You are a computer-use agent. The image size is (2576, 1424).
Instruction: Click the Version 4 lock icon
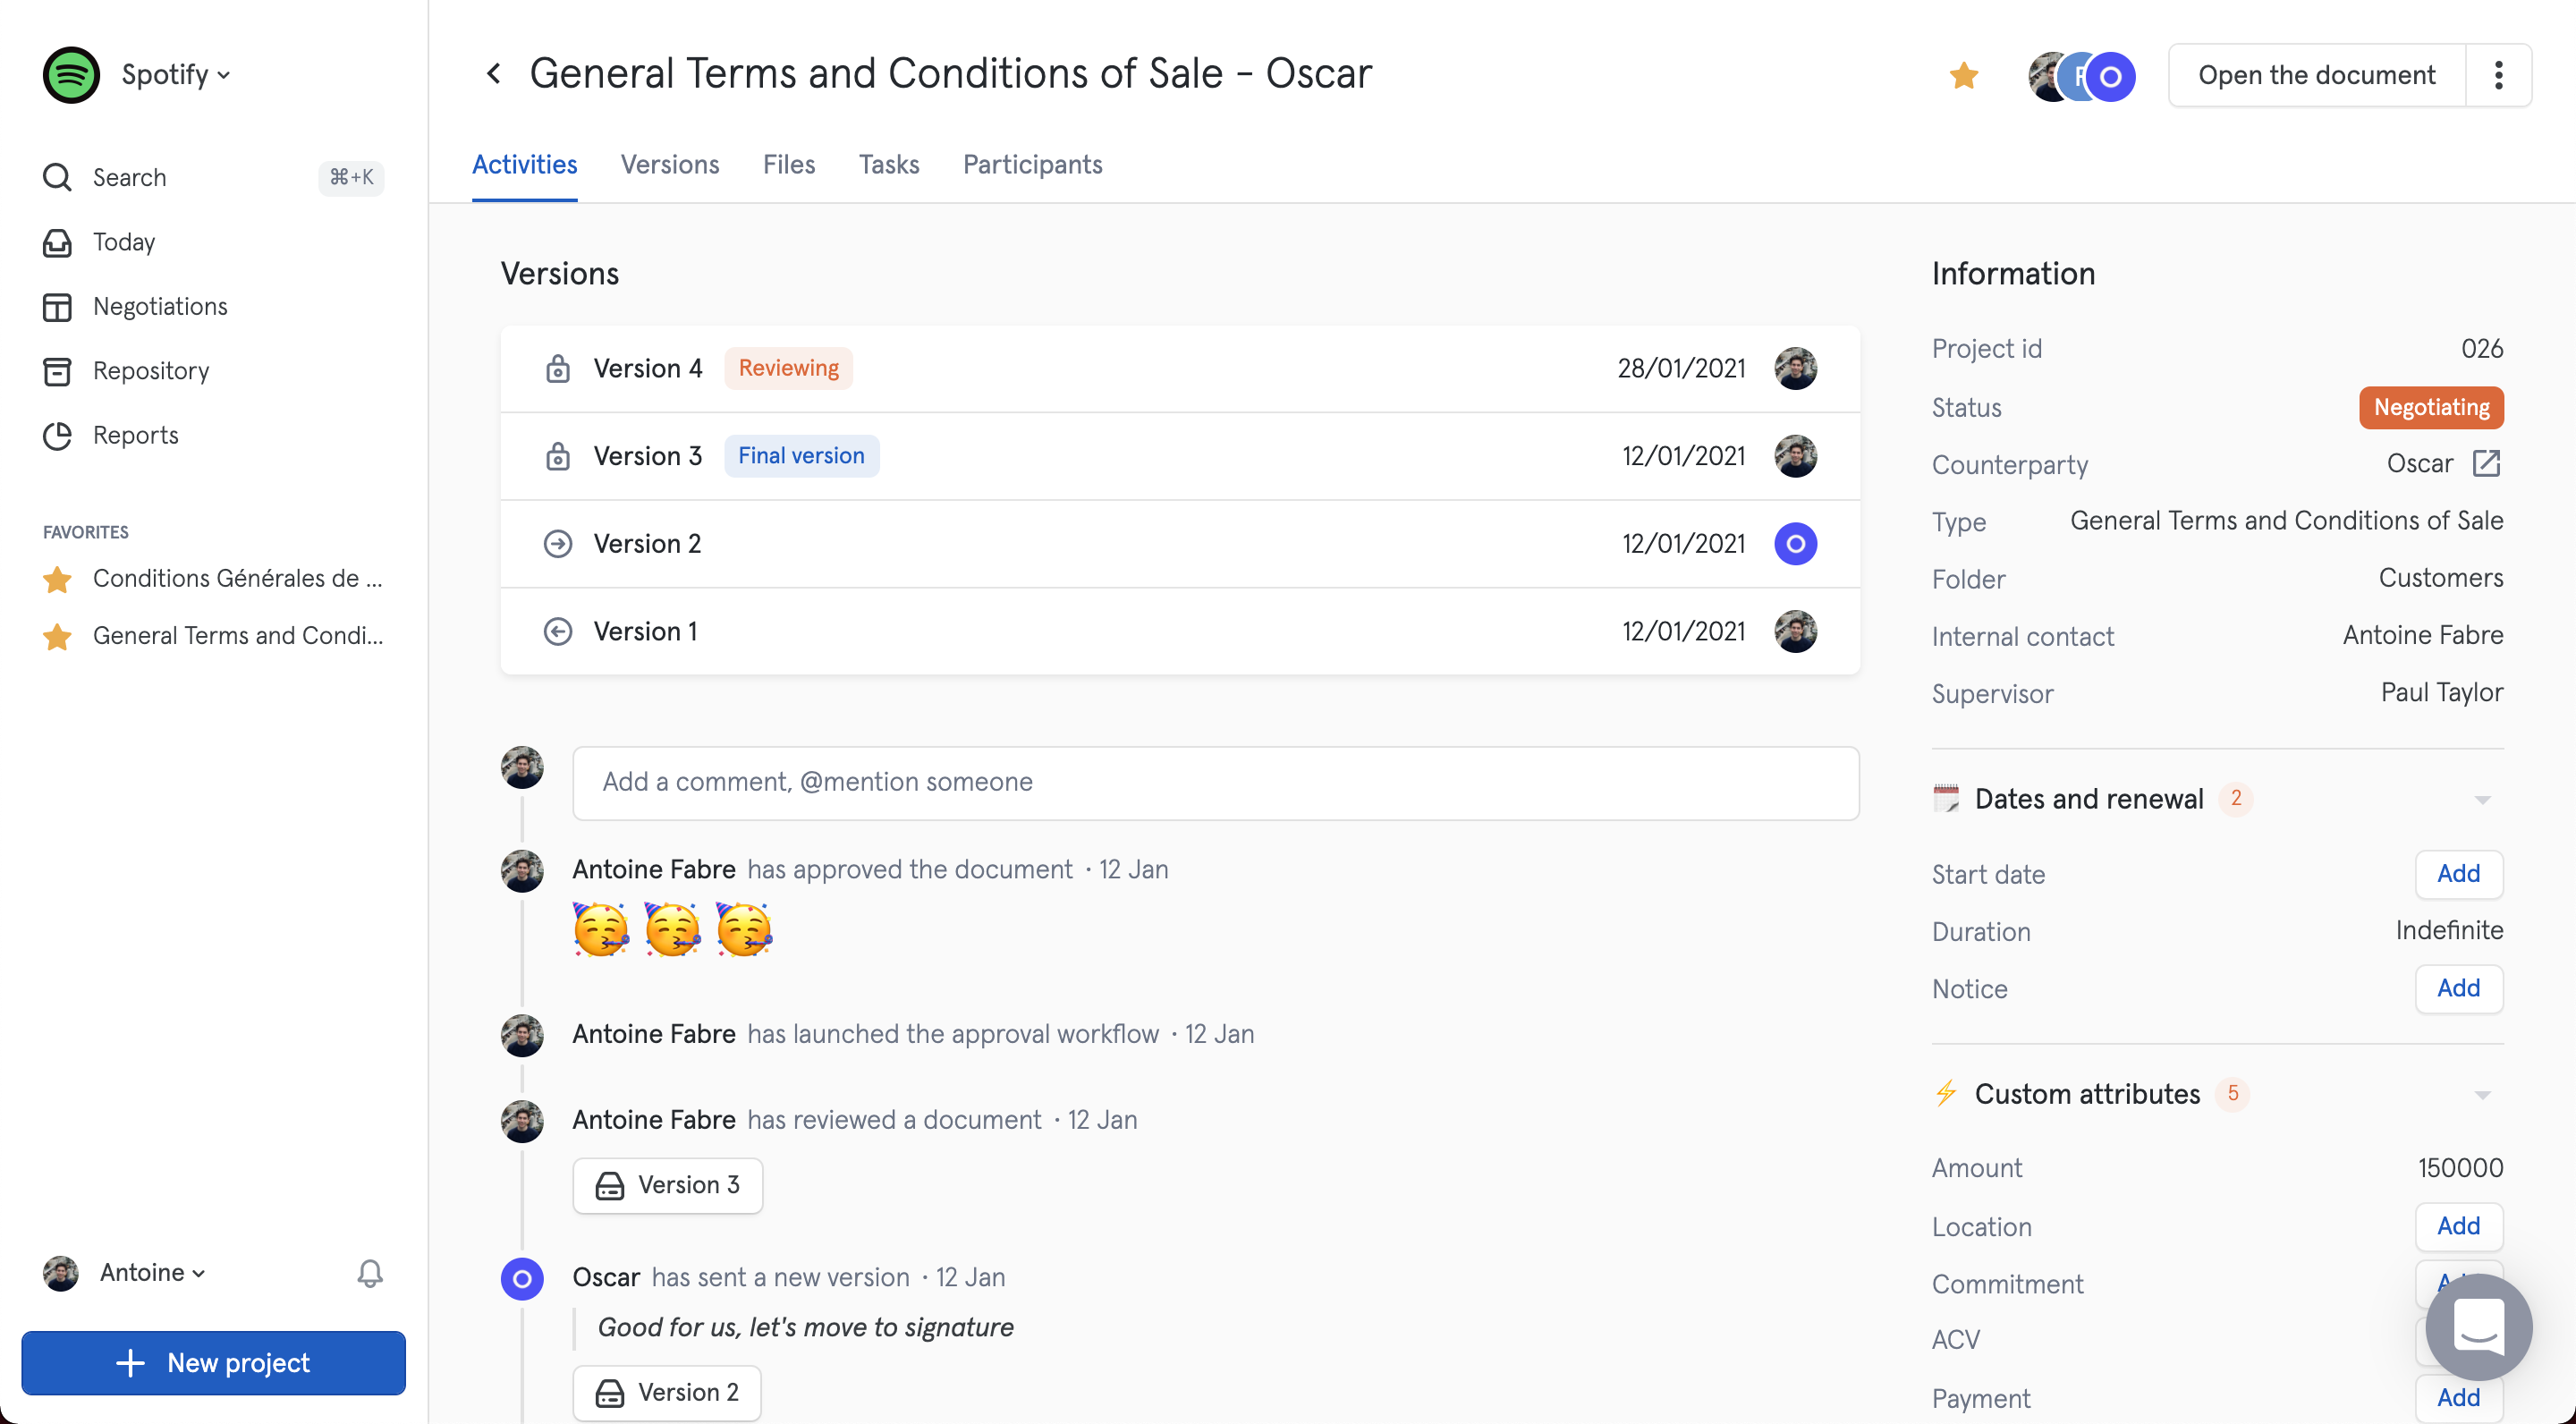pyautogui.click(x=557, y=368)
